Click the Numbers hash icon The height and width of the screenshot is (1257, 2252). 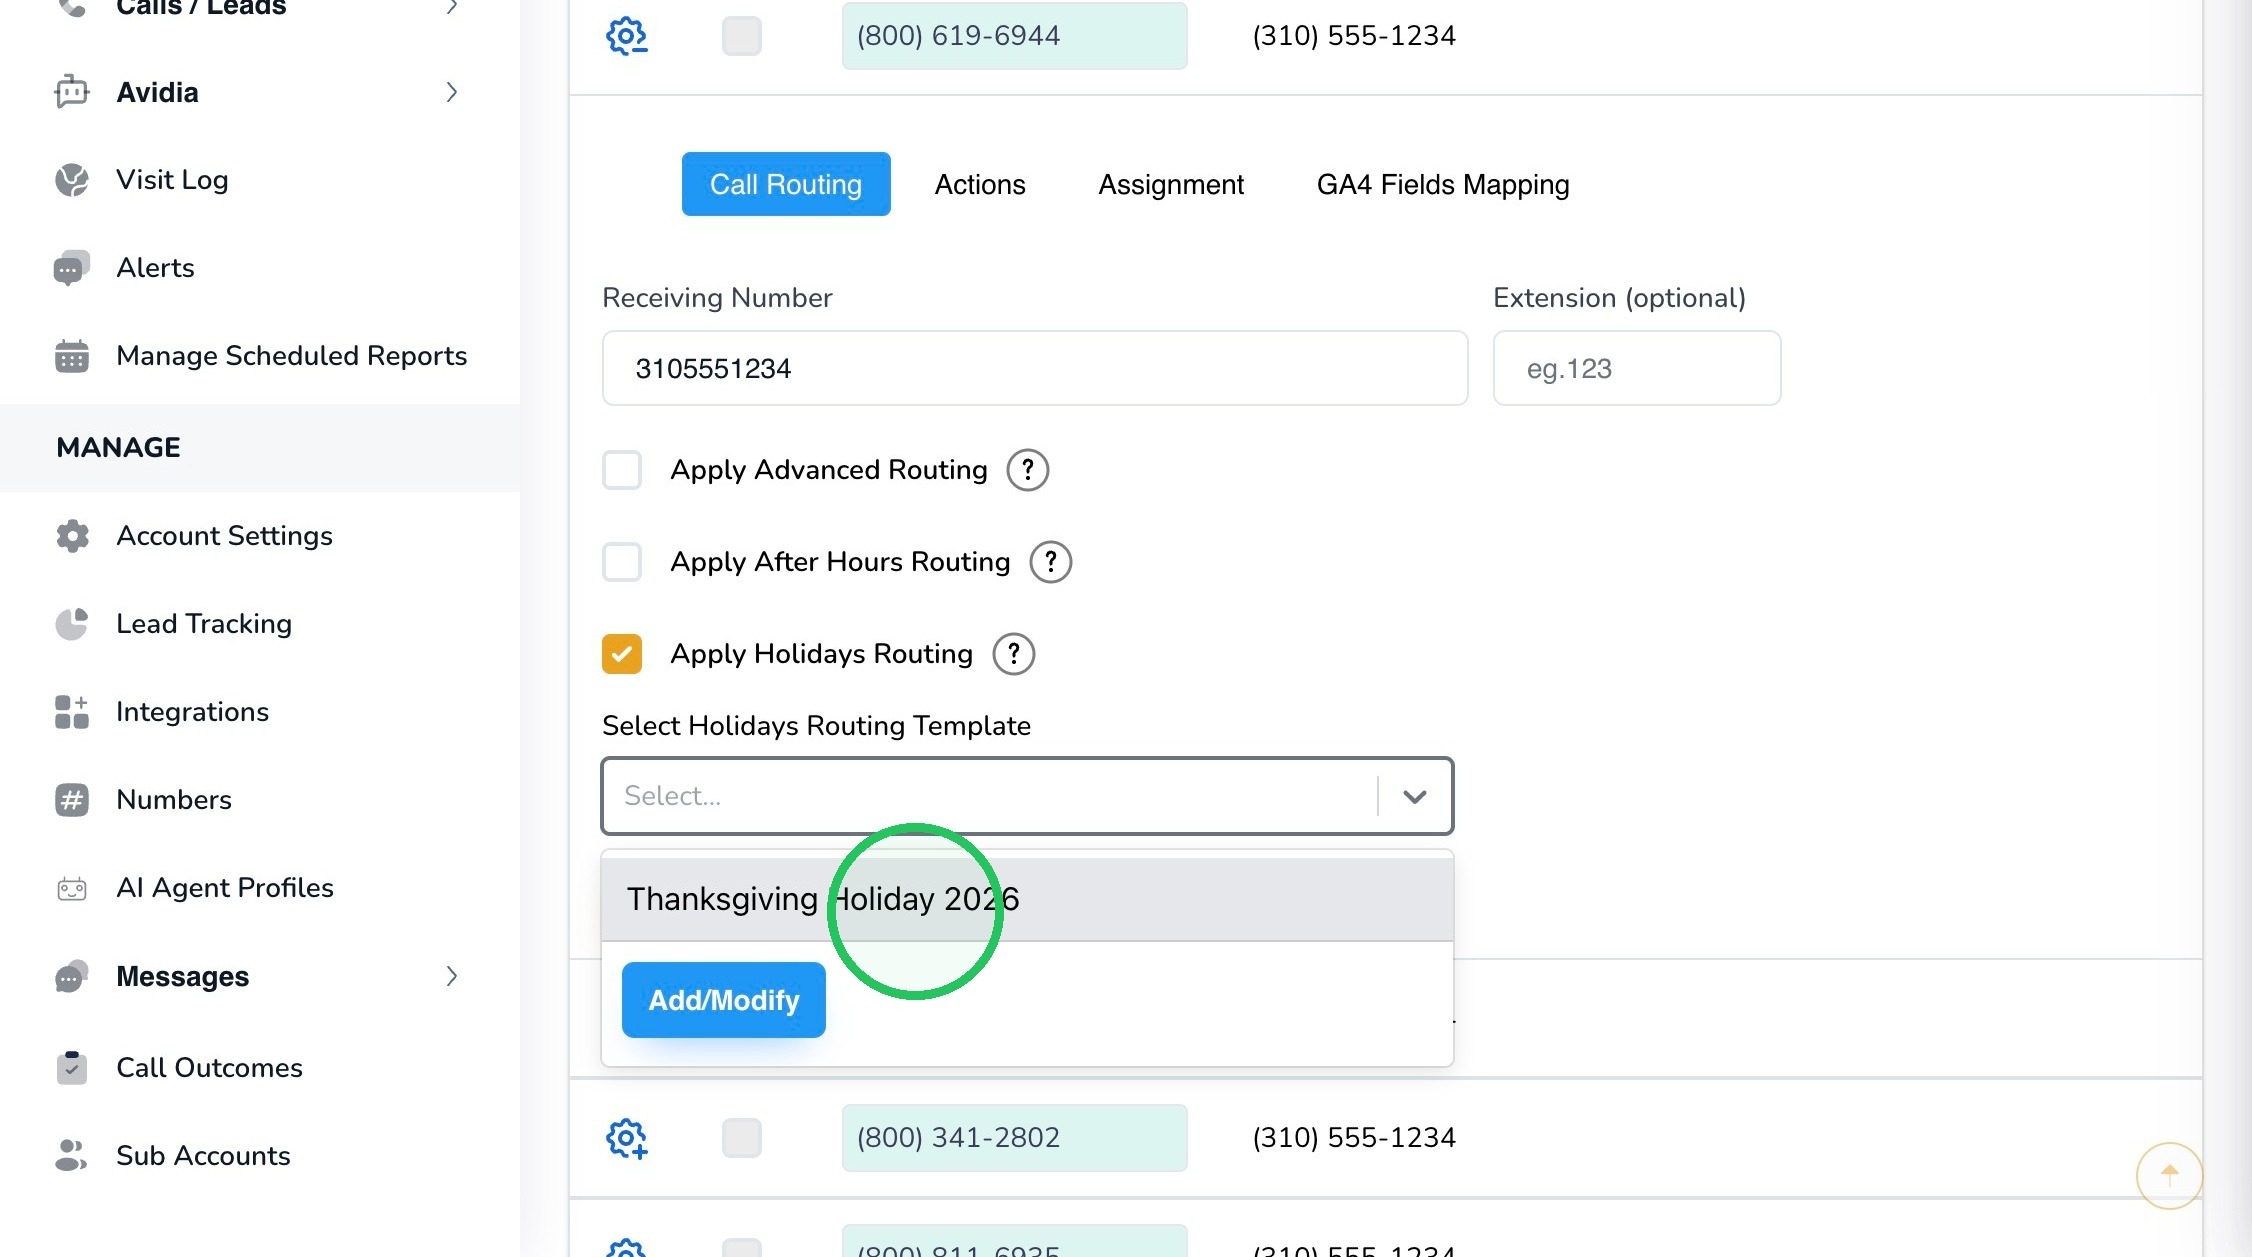click(x=71, y=800)
